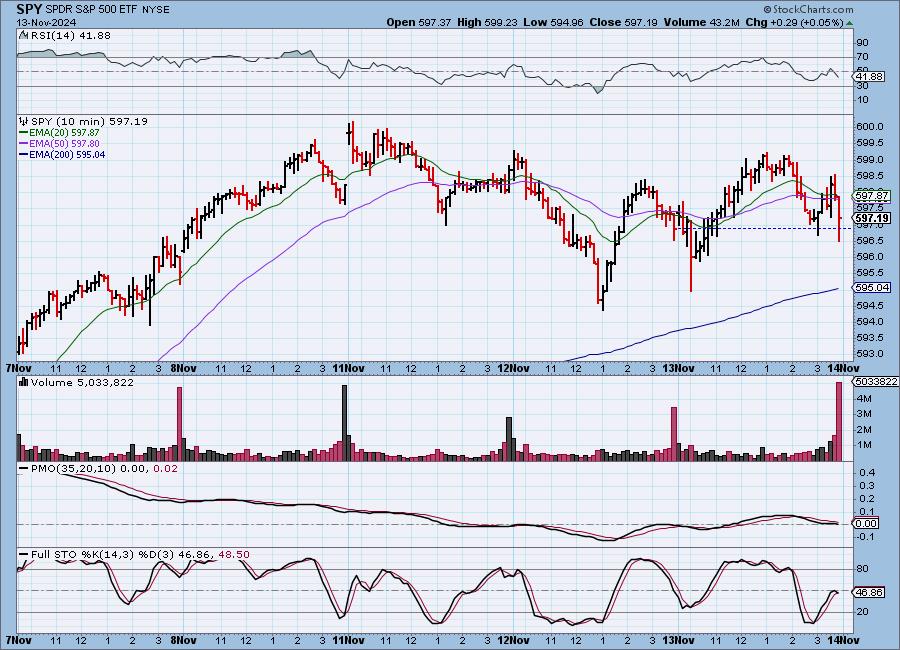Image resolution: width=900 pixels, height=650 pixels.
Task: Click the 41.88 RSI value tag on axis
Action: click(x=869, y=76)
